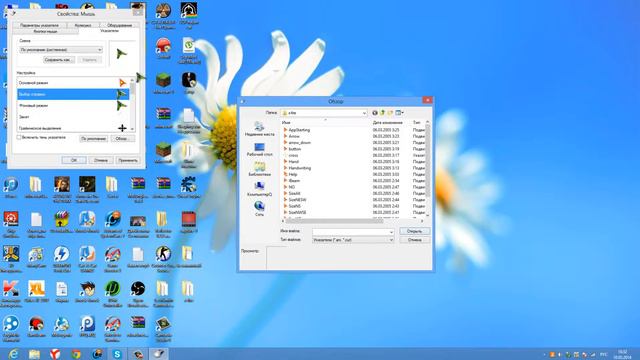Screen dimensions: 640x360
Task: Click the Сохранить как... button
Action: coord(59,60)
